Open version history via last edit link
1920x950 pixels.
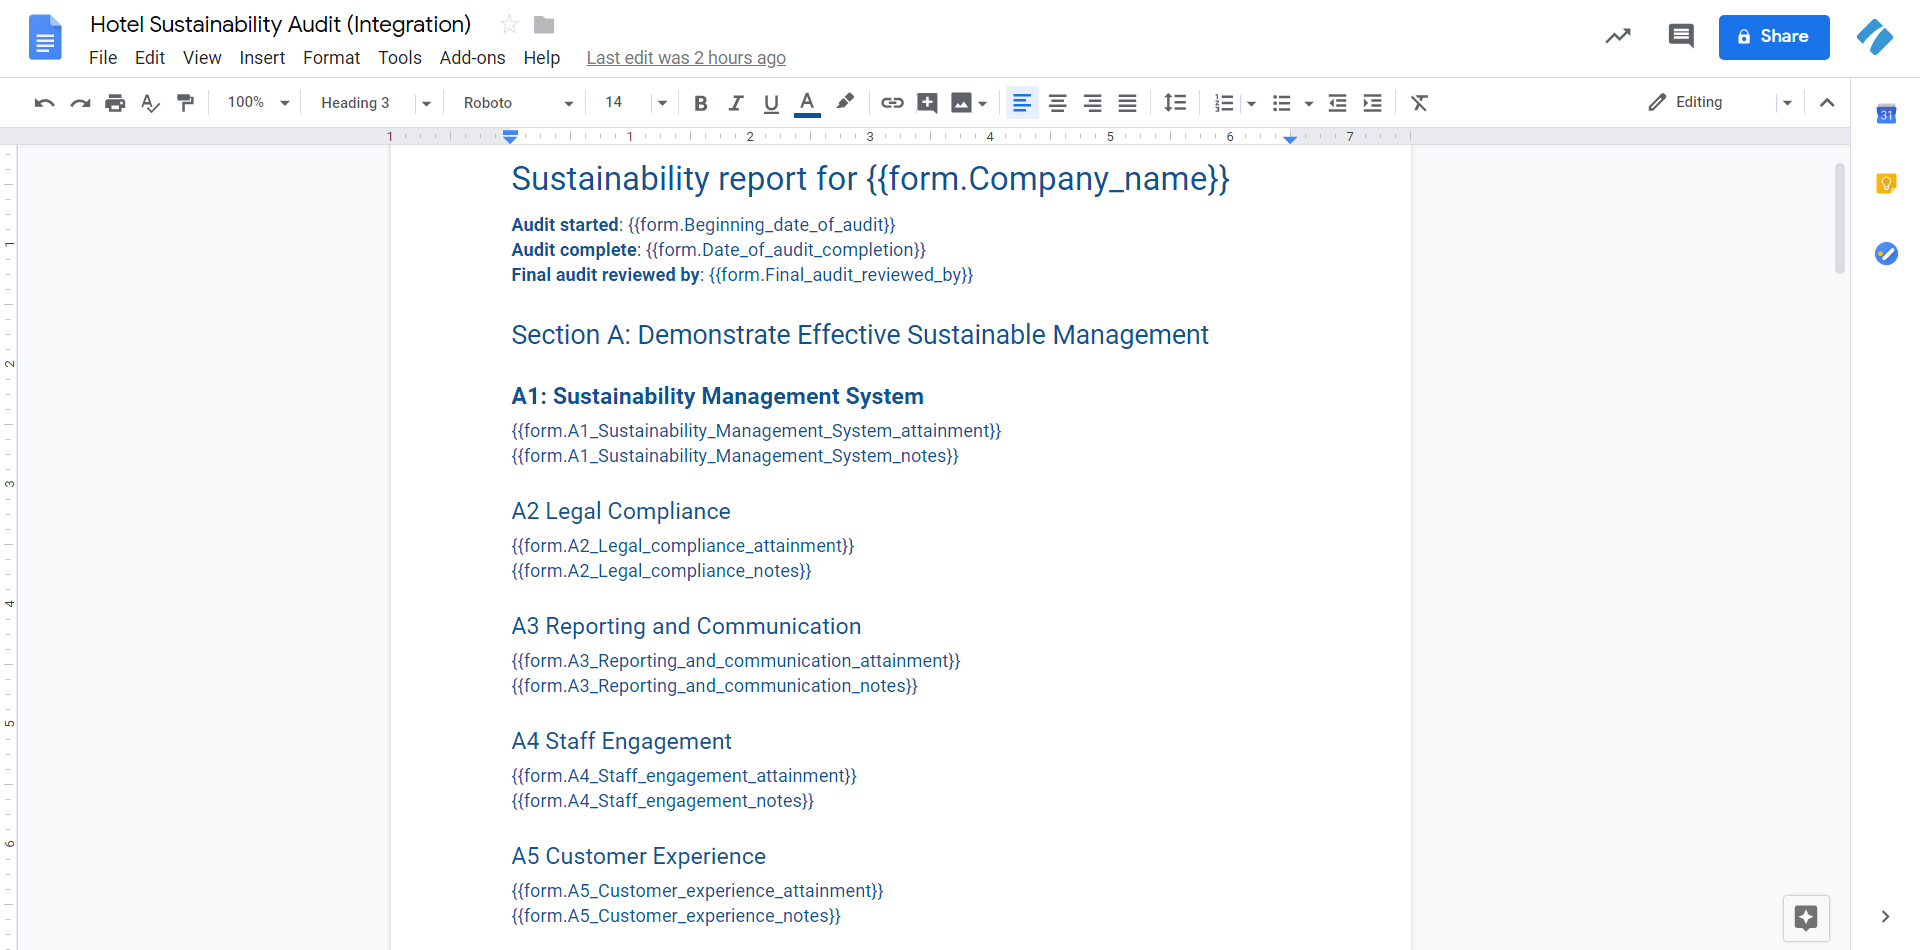tap(686, 57)
